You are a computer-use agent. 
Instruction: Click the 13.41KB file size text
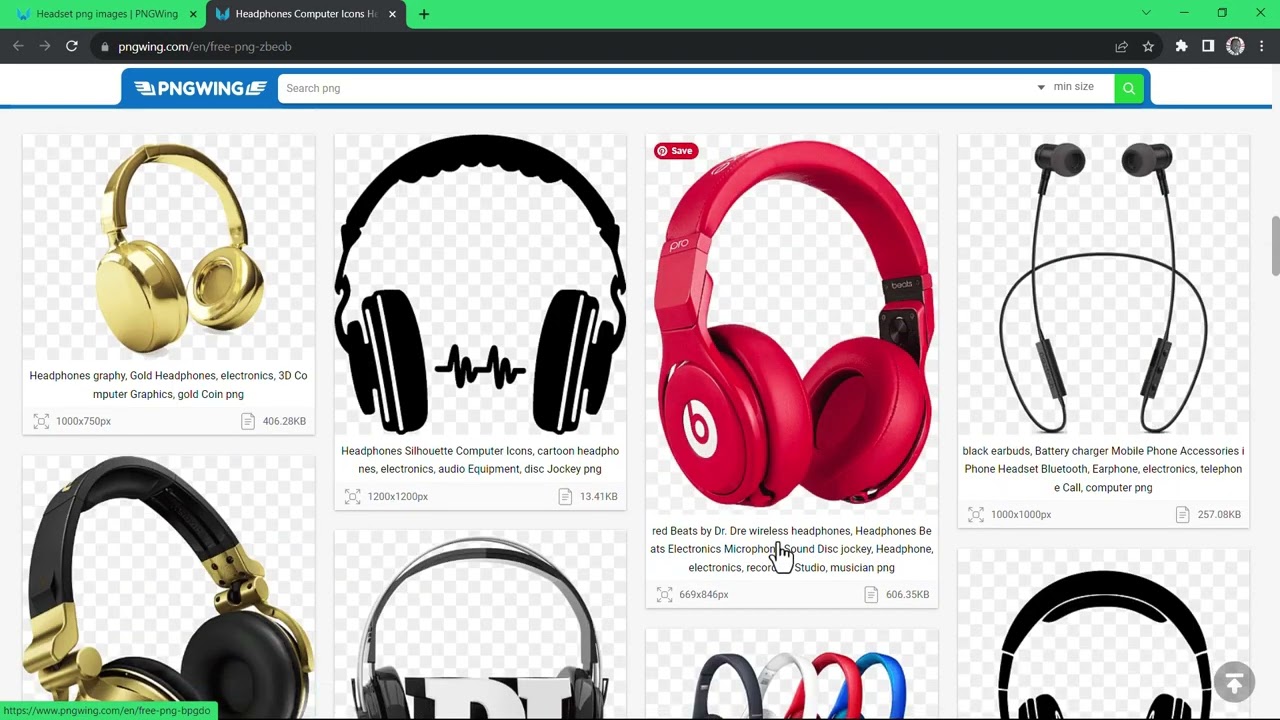tap(598, 496)
